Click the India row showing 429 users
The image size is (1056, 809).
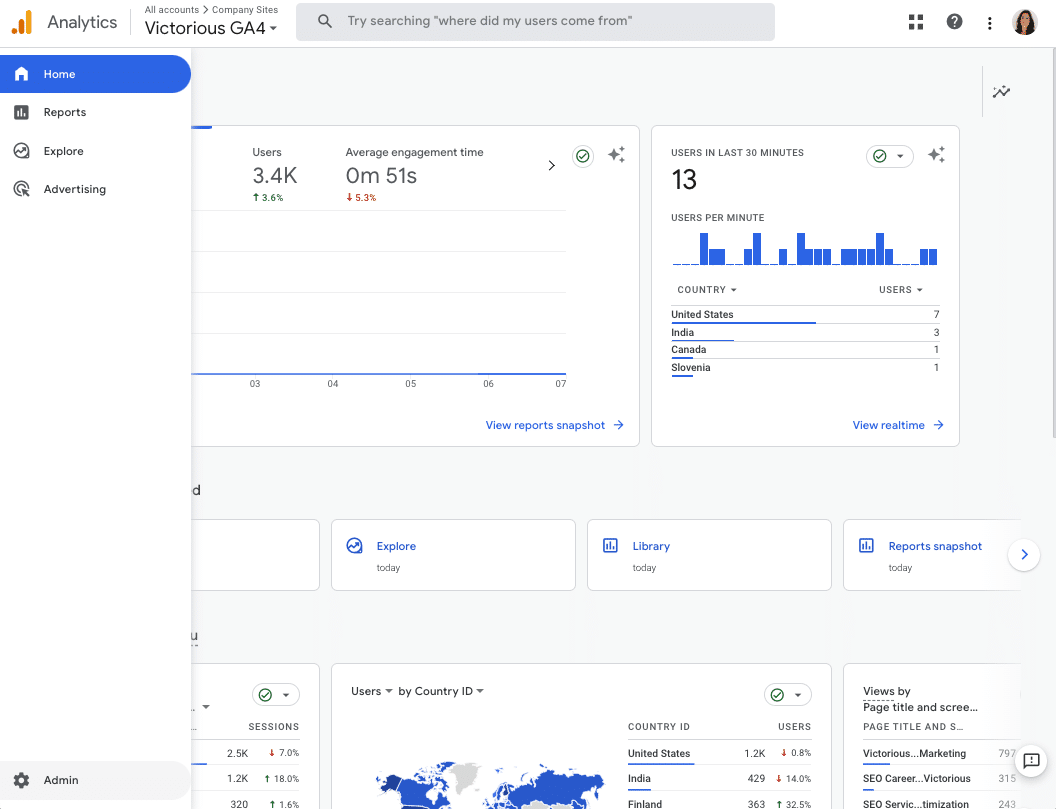coord(719,779)
